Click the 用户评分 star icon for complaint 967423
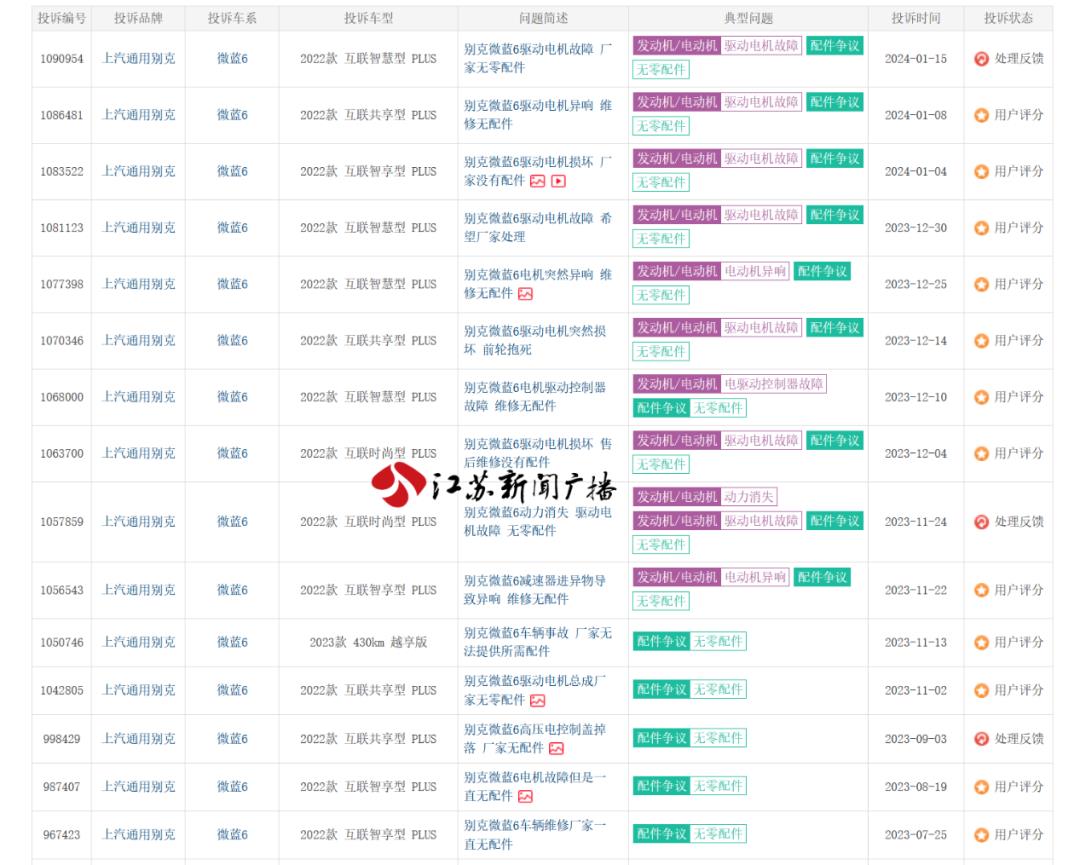 [x=981, y=835]
